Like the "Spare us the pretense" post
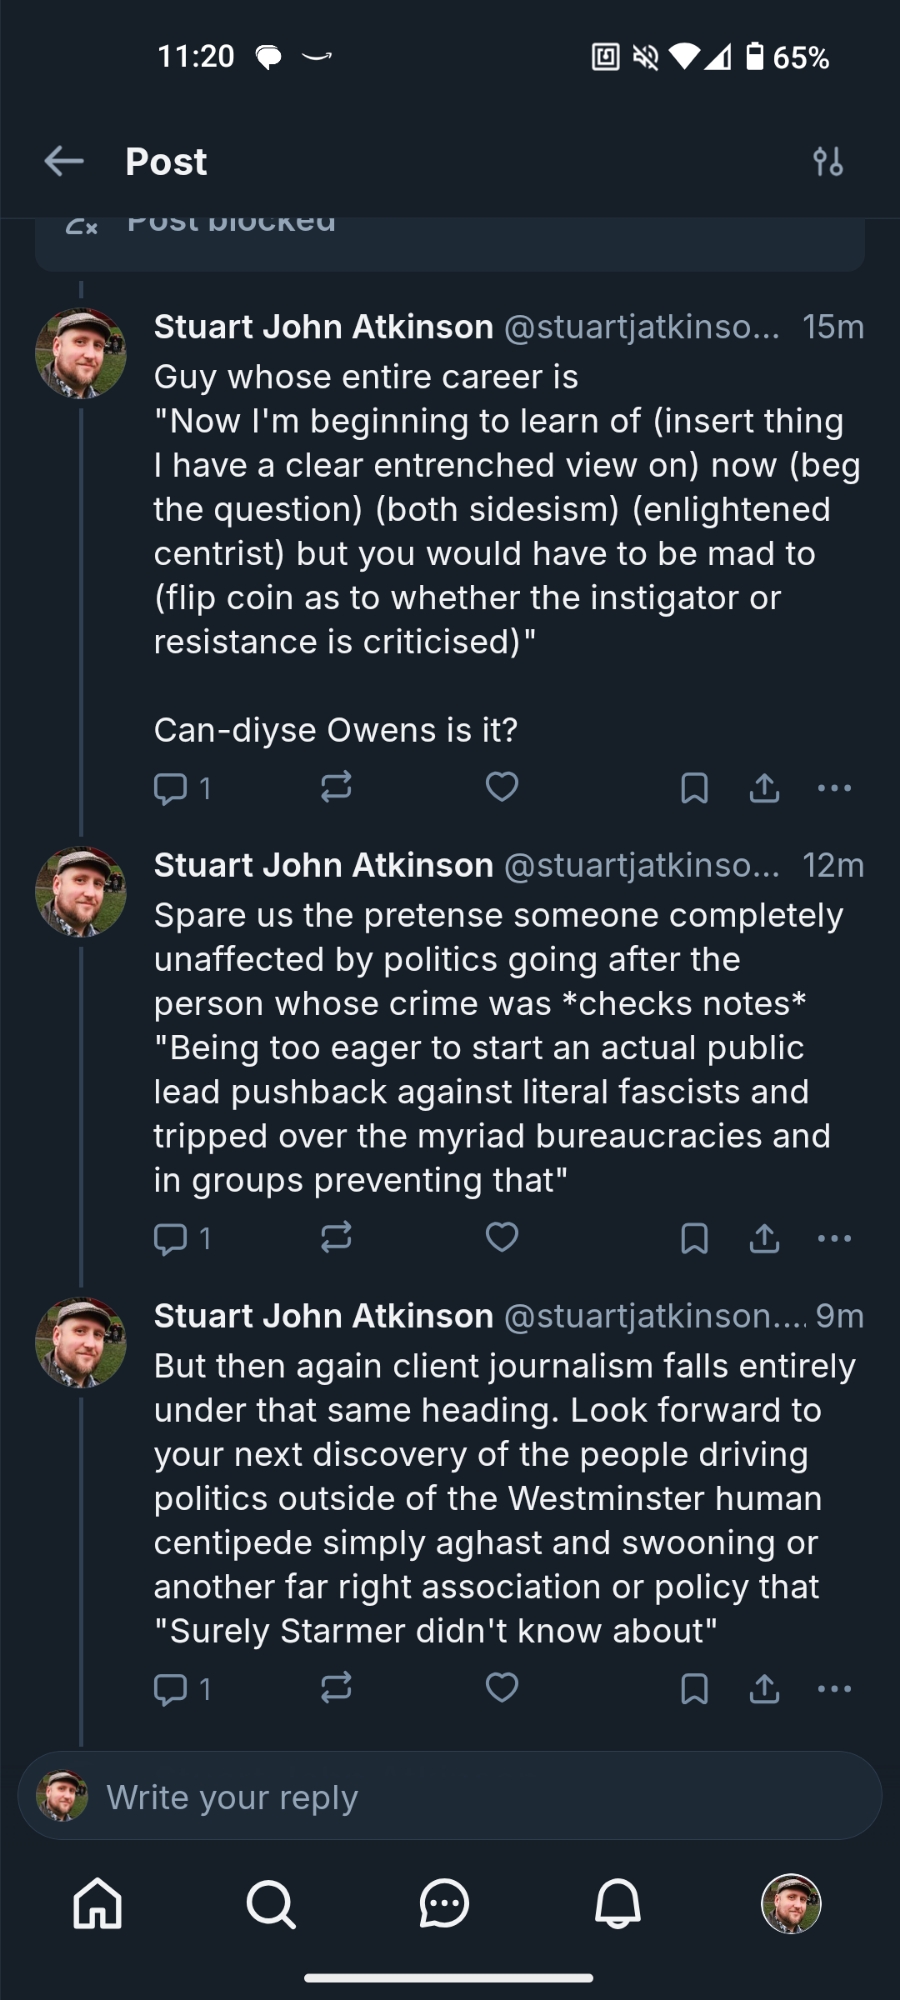The width and height of the screenshot is (900, 2000). coord(502,1238)
